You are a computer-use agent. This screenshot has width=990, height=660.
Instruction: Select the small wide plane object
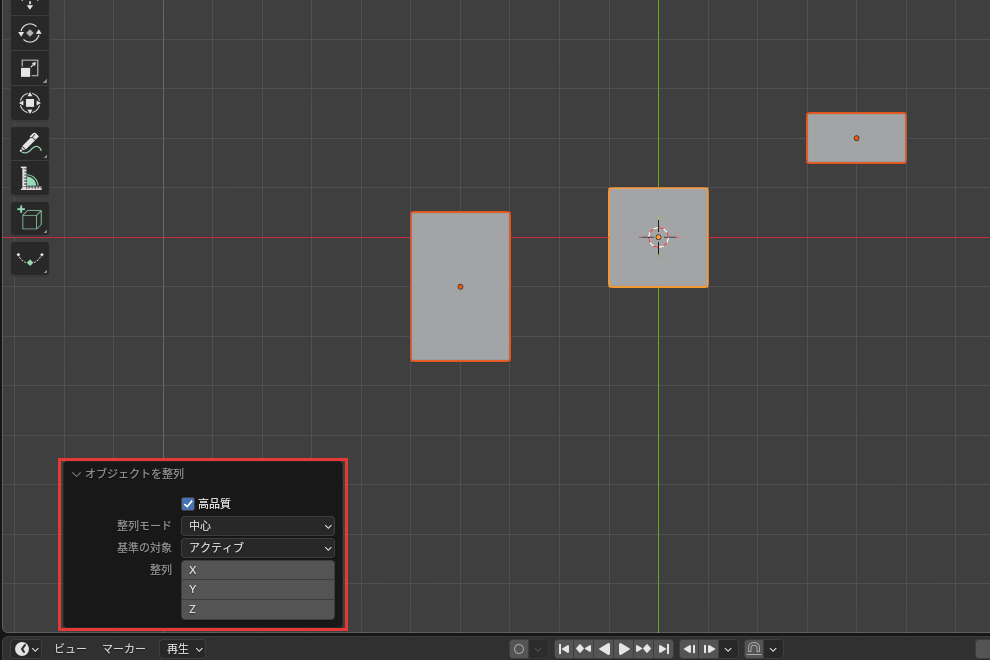(856, 138)
